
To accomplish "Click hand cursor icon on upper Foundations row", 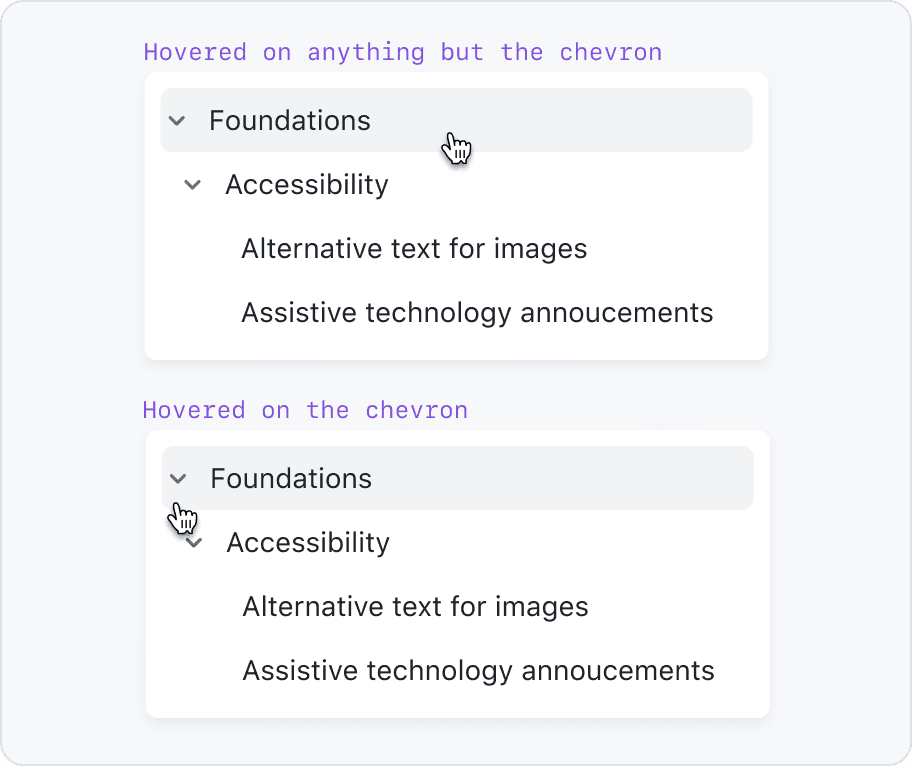I will click(456, 149).
